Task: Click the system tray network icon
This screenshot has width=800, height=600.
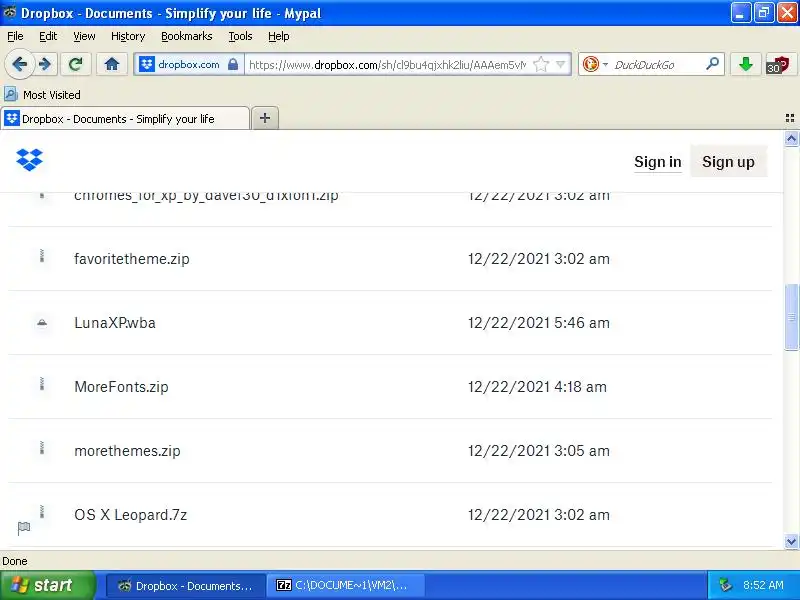Action: coord(725,585)
